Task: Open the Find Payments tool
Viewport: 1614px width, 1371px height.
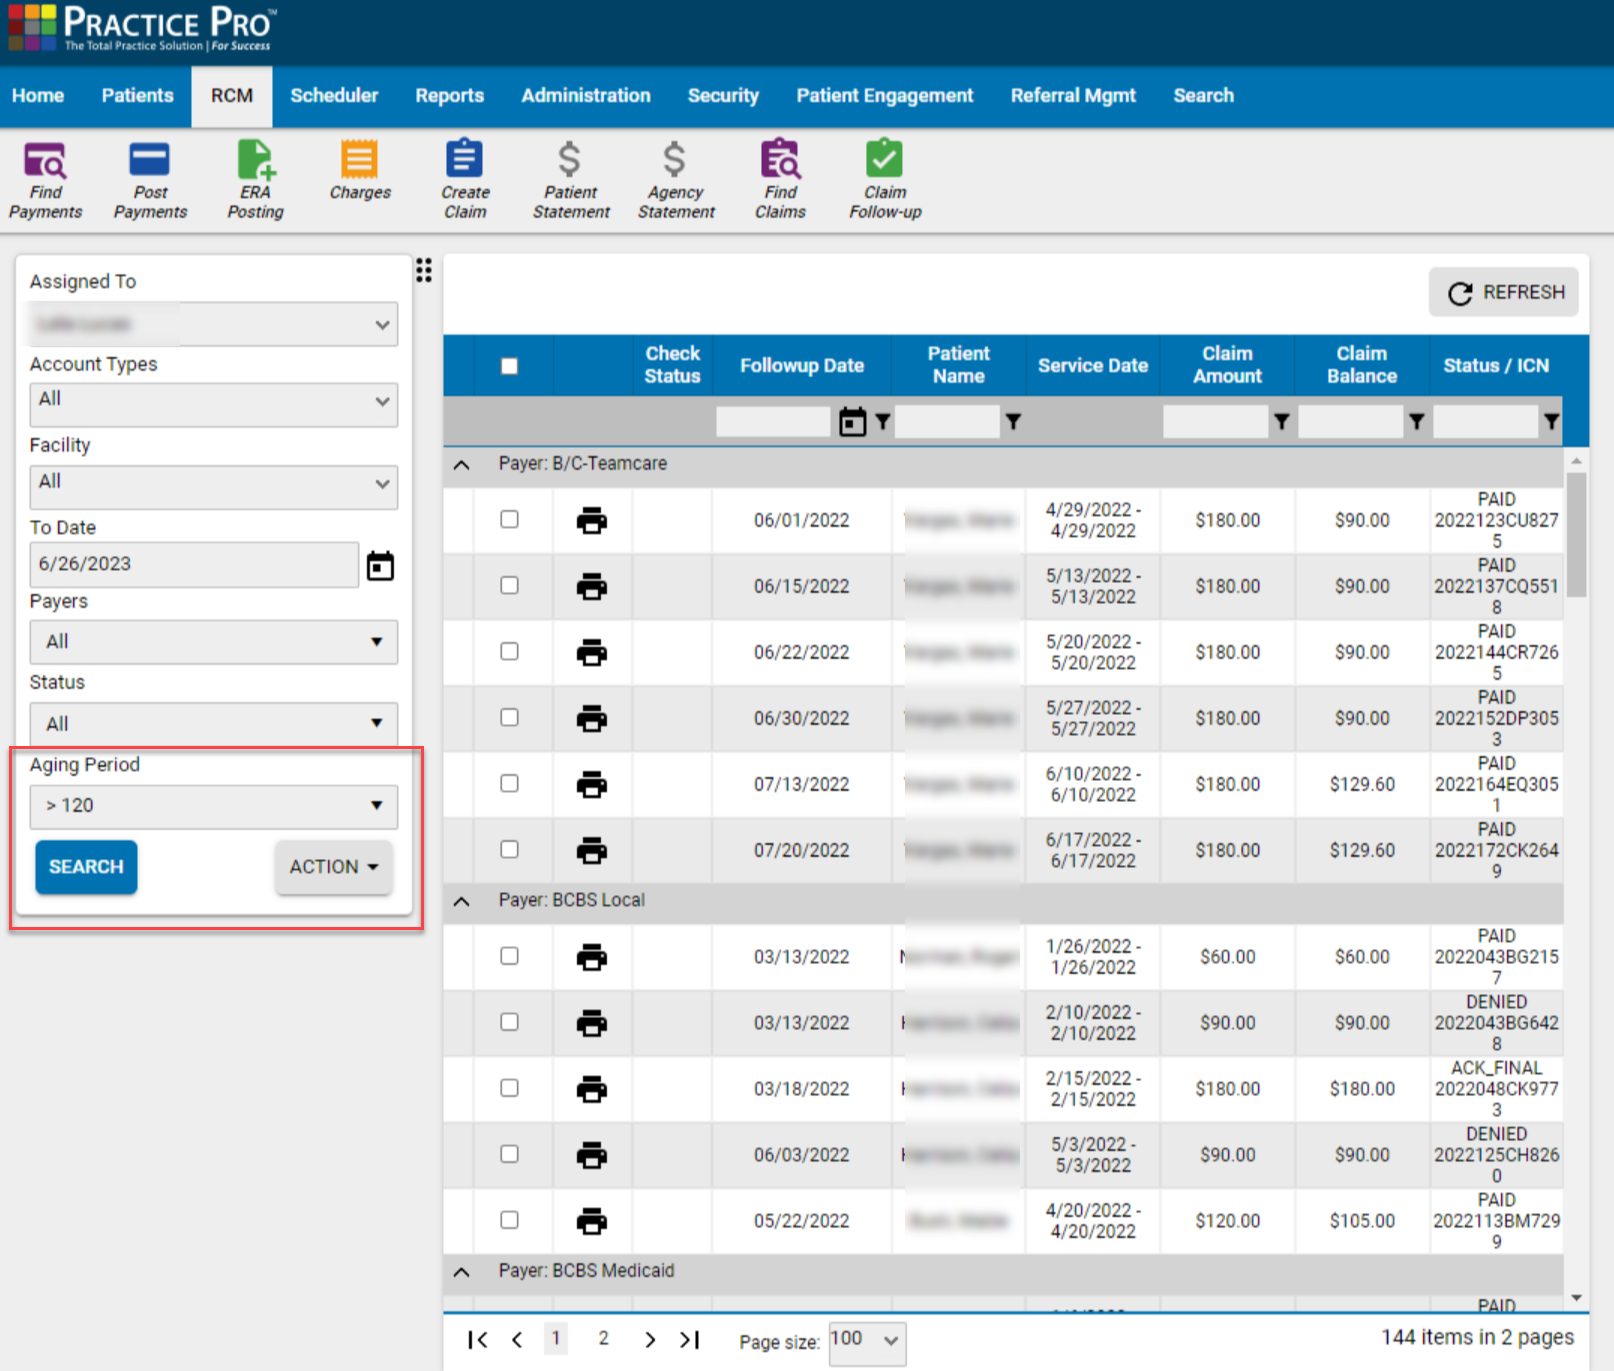Action: [46, 178]
